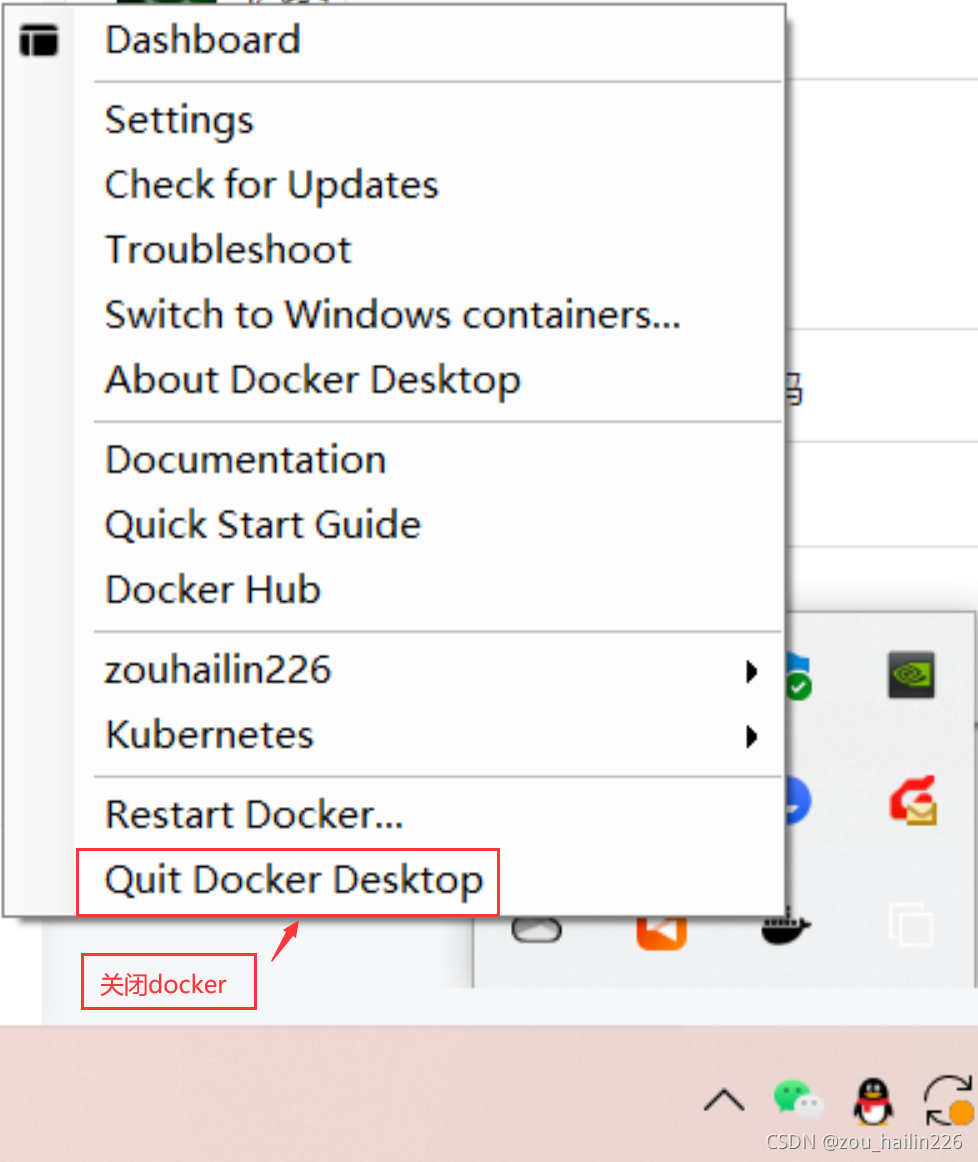The image size is (978, 1162).
Task: Collapse the hidden tray icons chevron
Action: (723, 1101)
